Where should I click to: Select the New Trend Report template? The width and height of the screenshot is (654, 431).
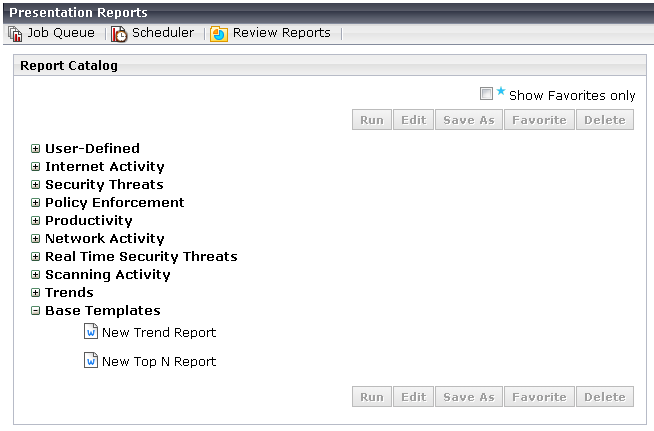159,333
